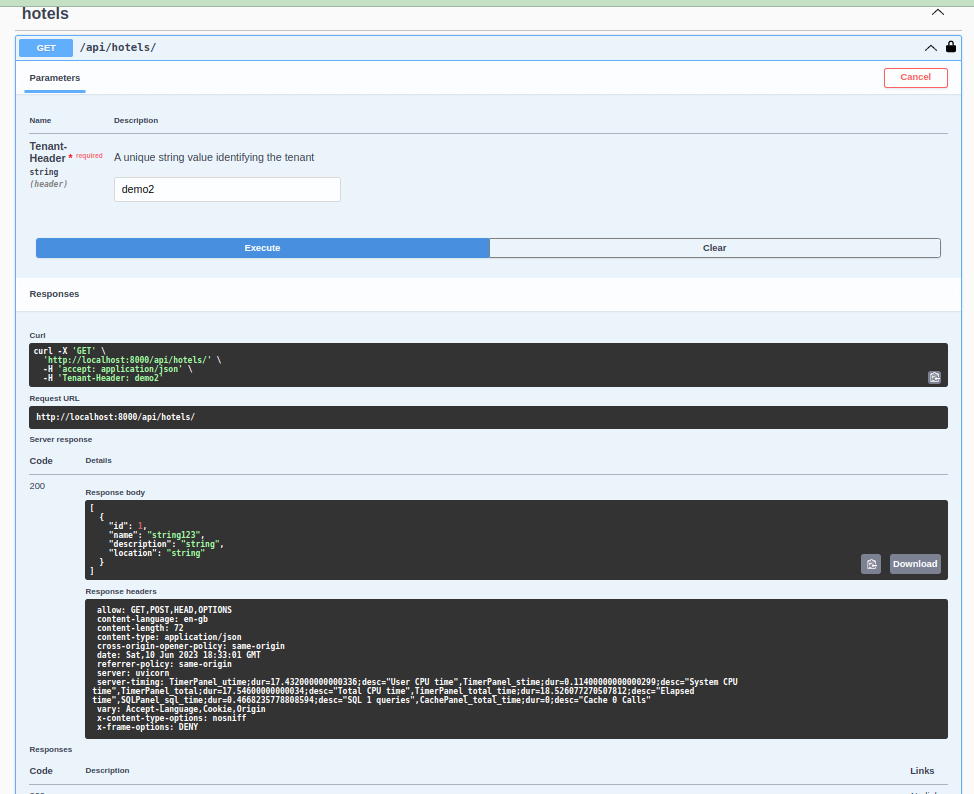Viewport: 974px width, 794px height.
Task: Collapse the hotels section
Action: [937, 10]
